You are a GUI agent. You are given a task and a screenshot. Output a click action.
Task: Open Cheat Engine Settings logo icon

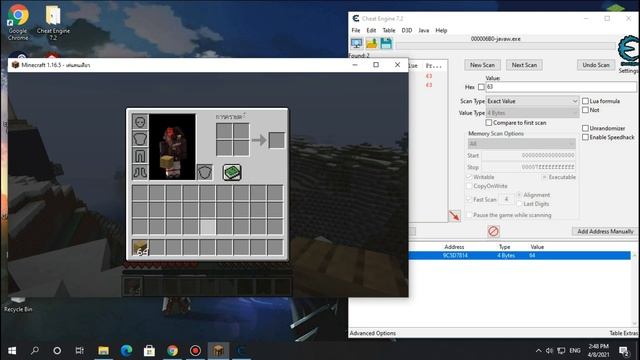pos(629,51)
